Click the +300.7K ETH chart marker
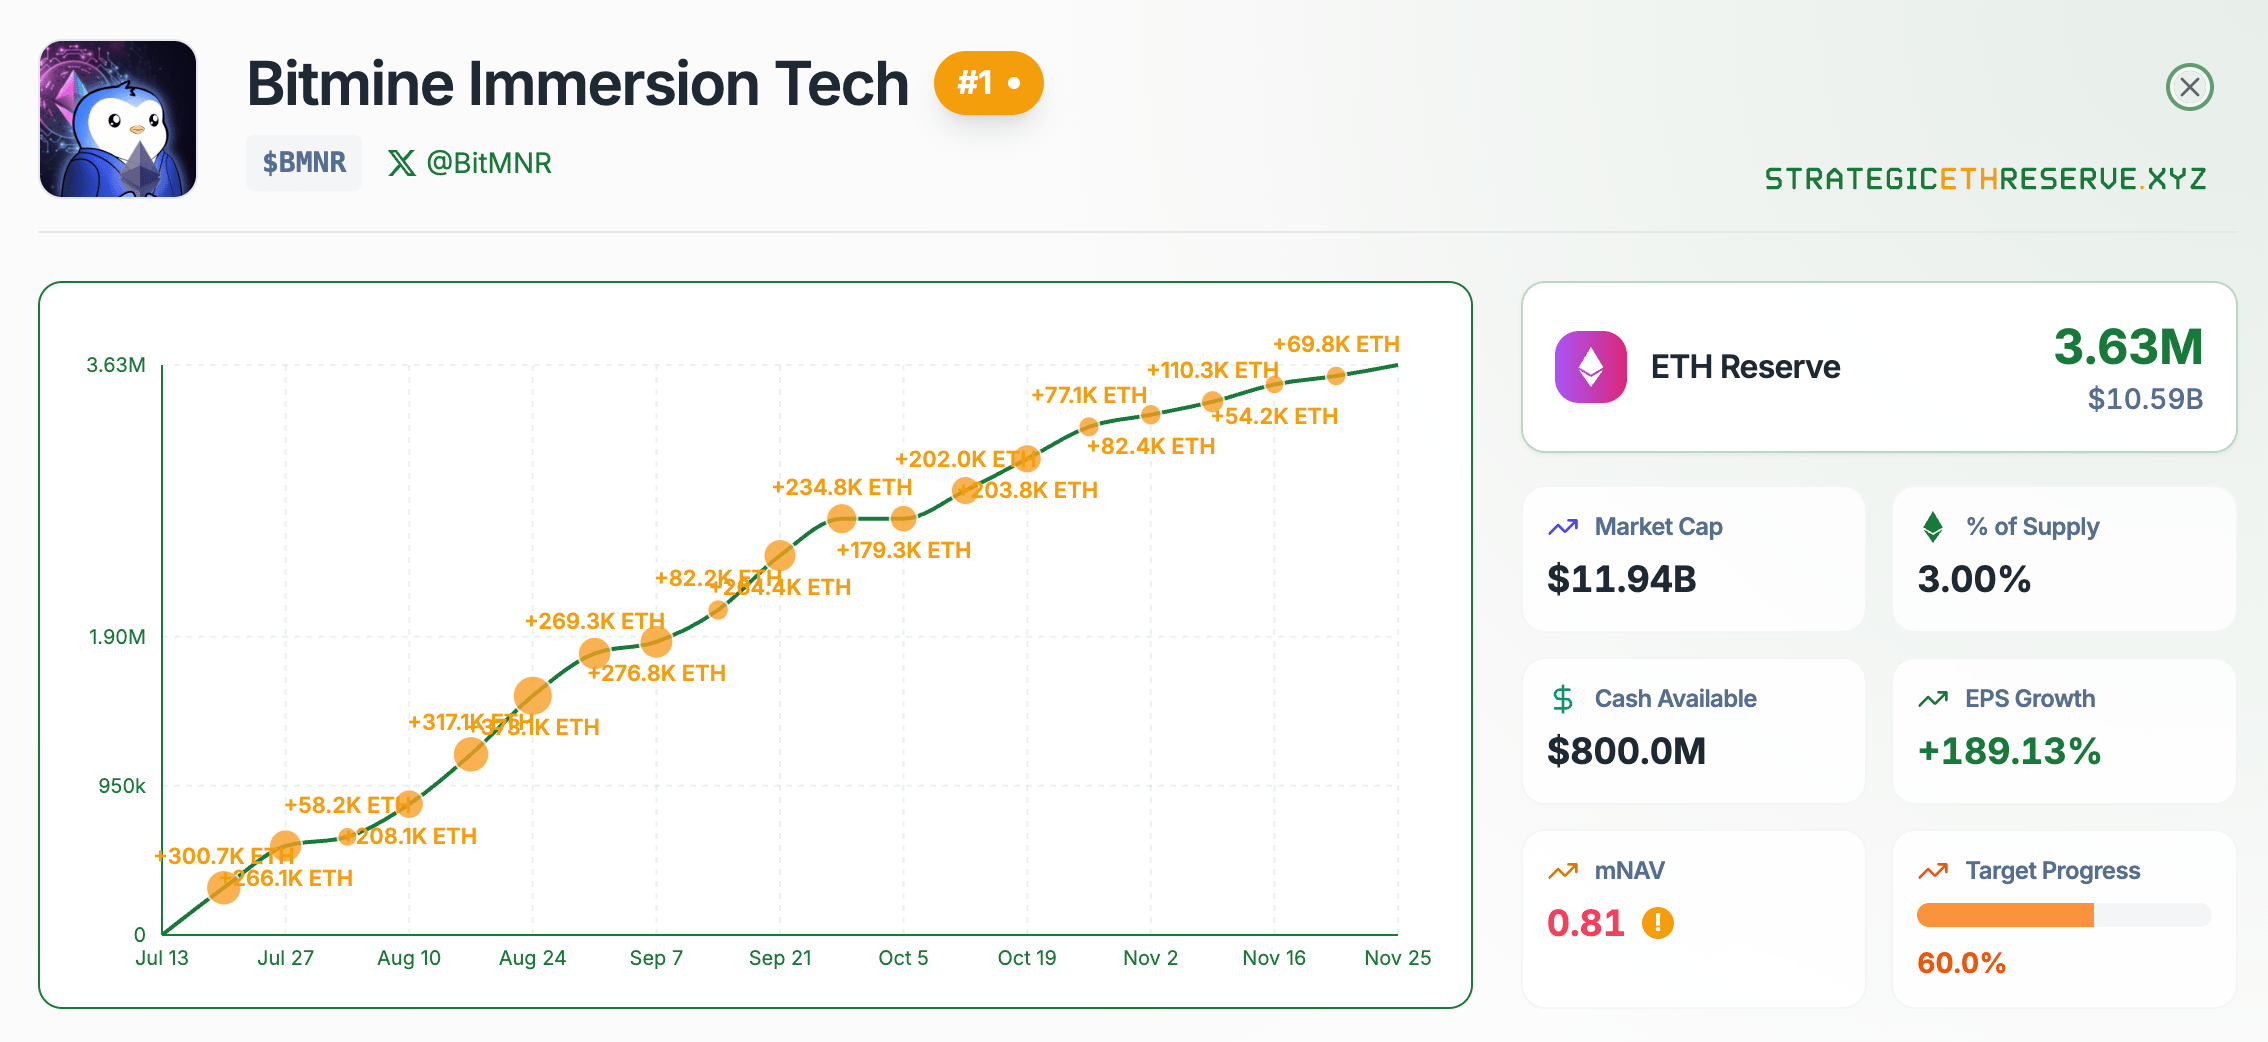 (224, 886)
